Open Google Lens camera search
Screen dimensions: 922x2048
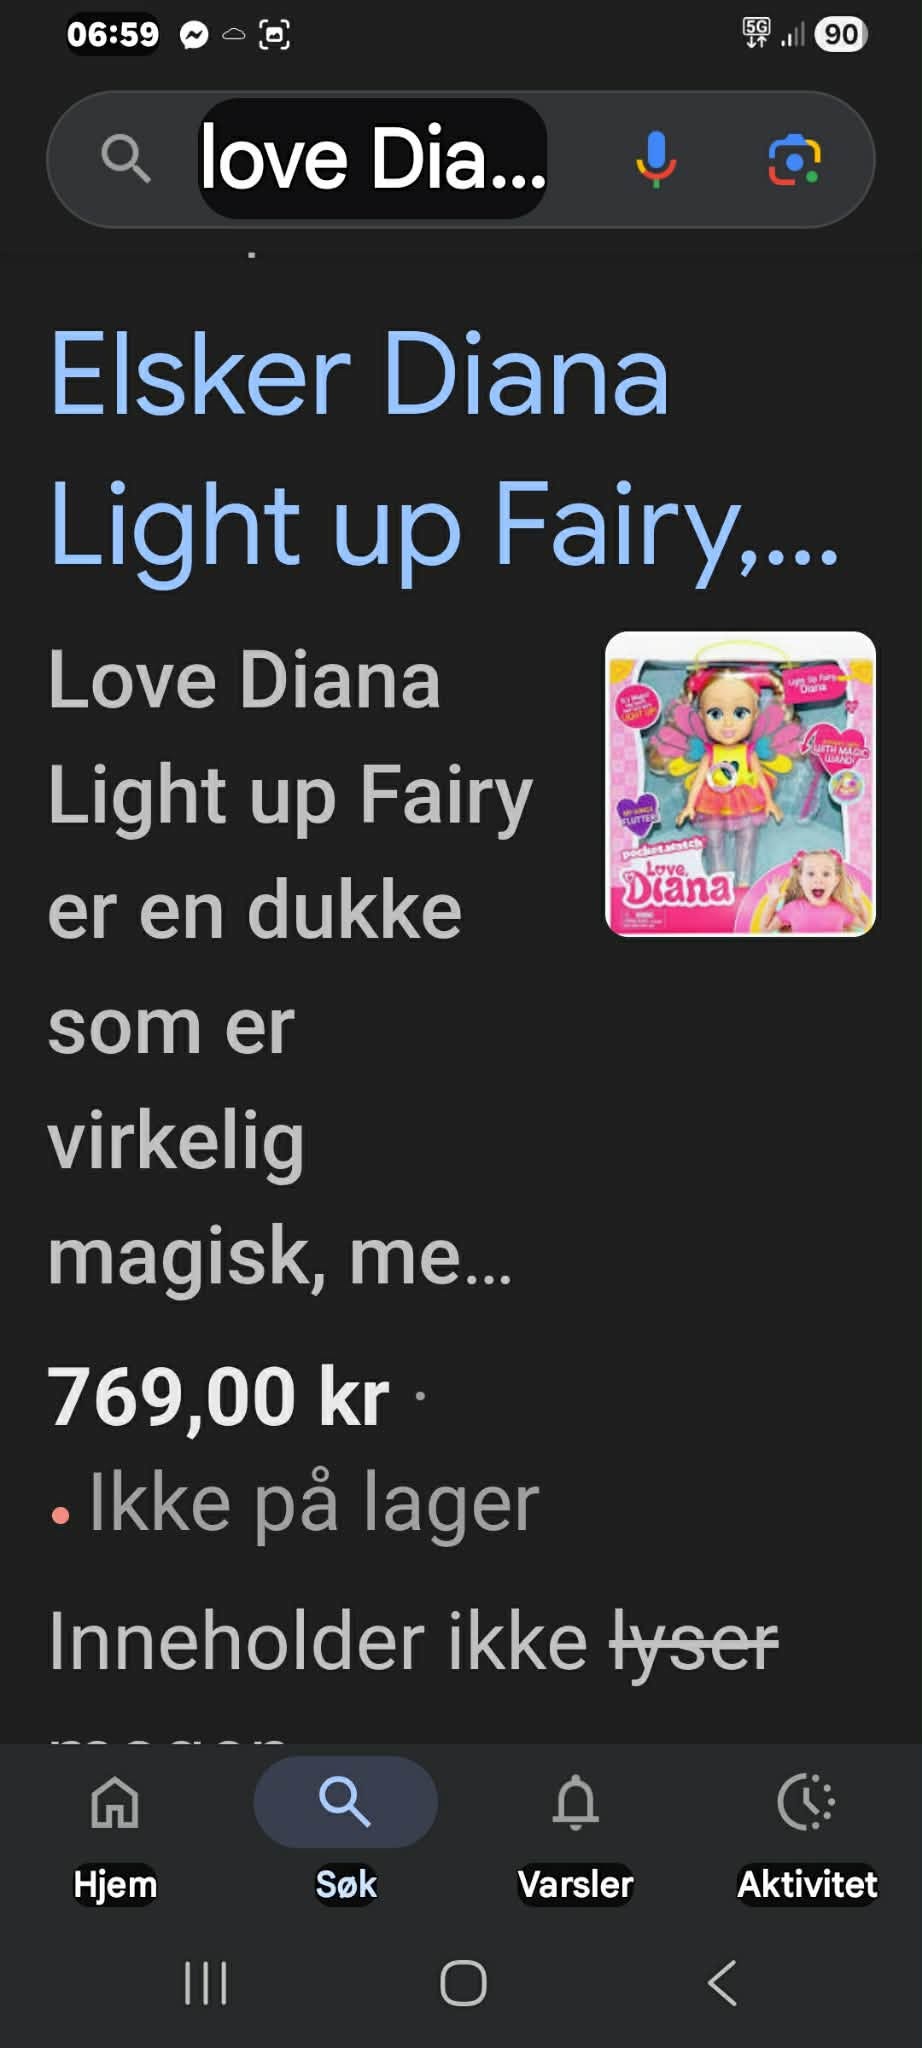coord(794,159)
